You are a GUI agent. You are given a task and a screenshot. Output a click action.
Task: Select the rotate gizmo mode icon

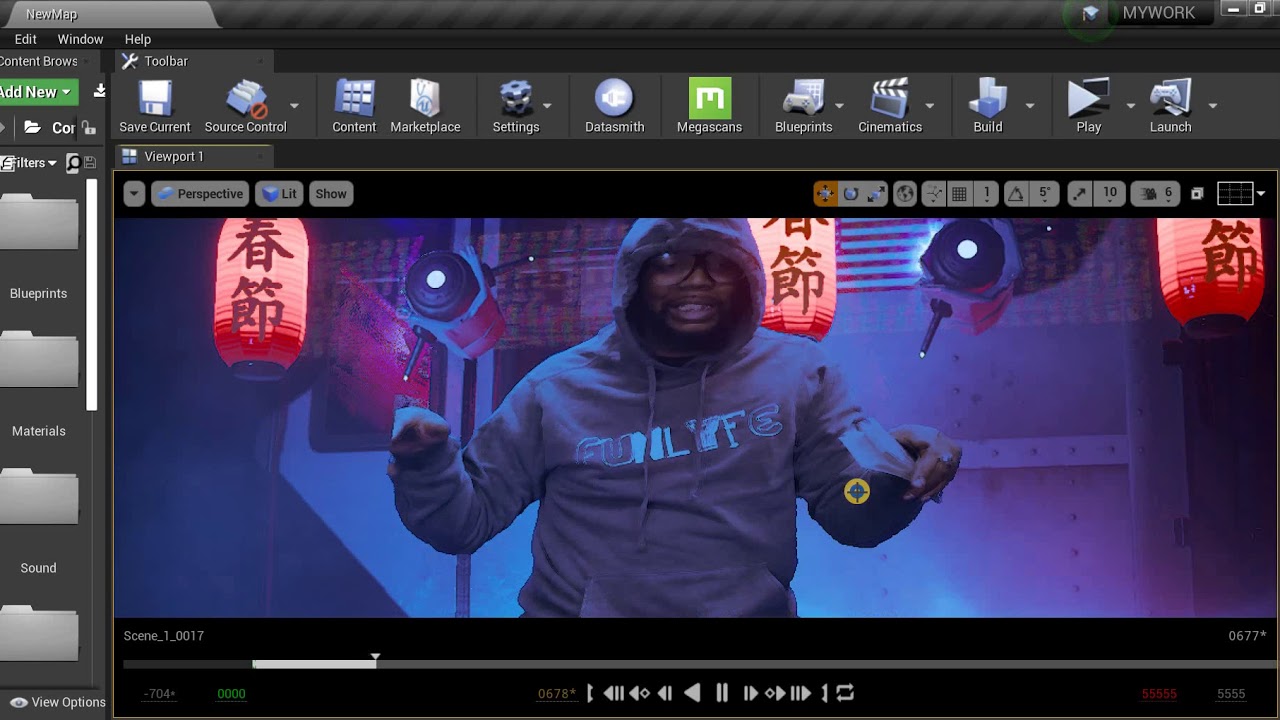tap(851, 194)
